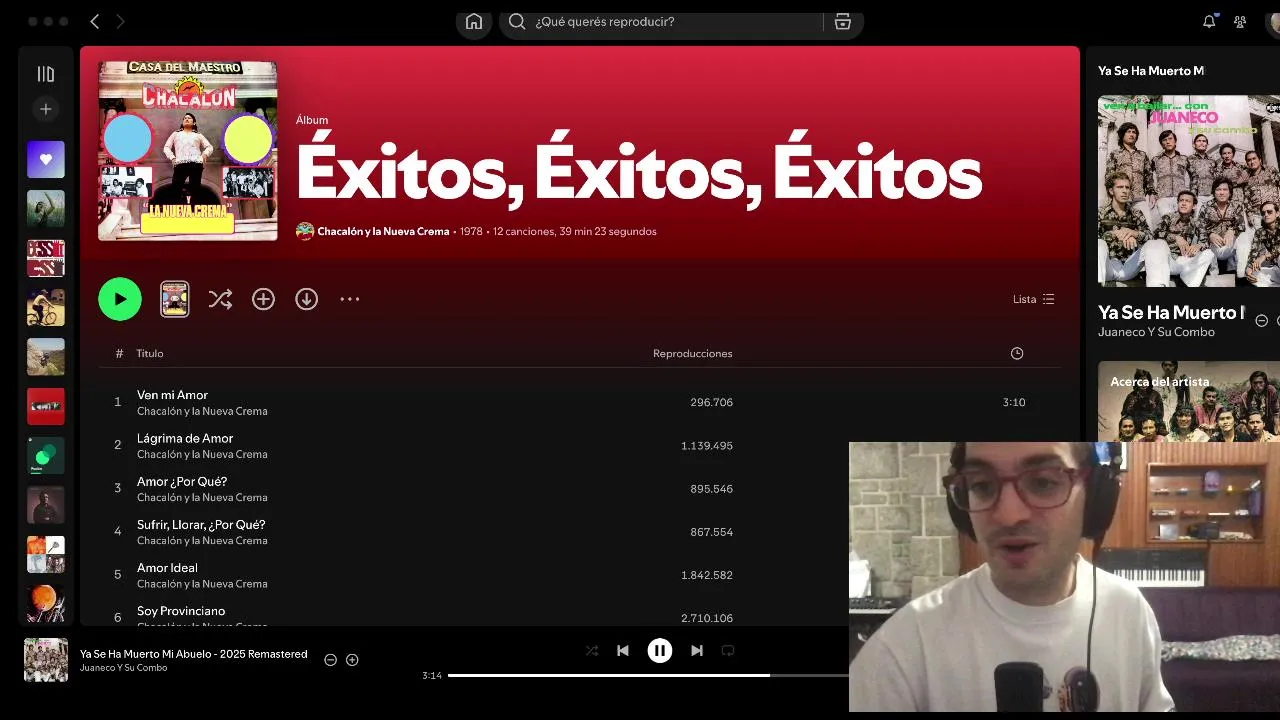Sort by the Reproducciones column
Viewport: 1280px width, 720px height.
[692, 353]
